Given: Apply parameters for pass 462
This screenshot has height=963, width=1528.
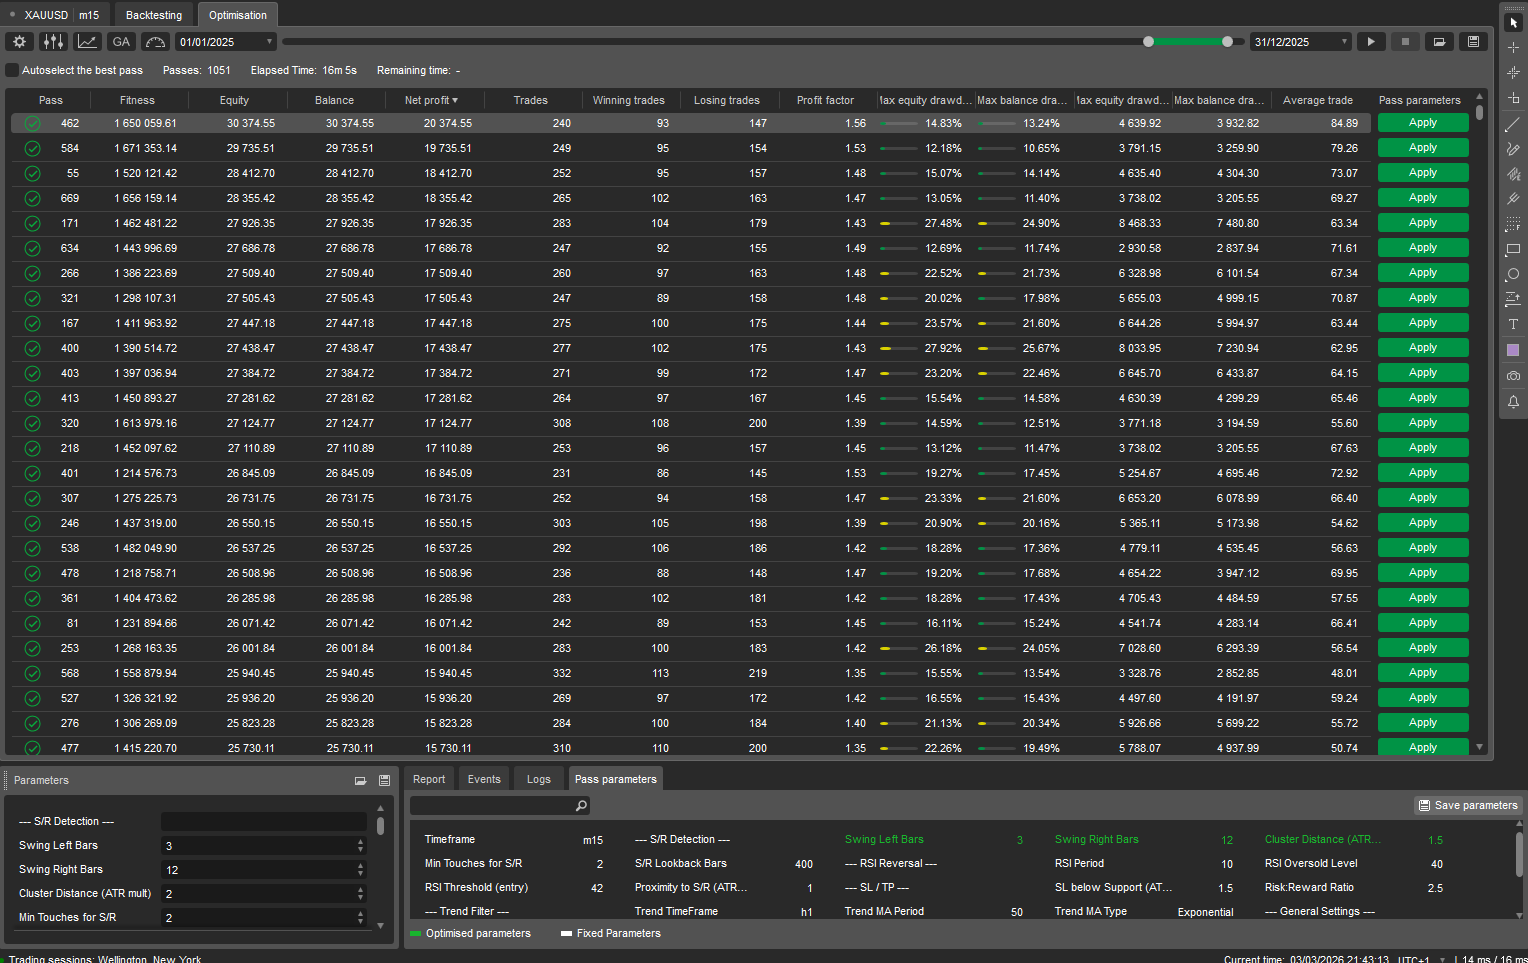Looking at the screenshot, I should click(1422, 123).
